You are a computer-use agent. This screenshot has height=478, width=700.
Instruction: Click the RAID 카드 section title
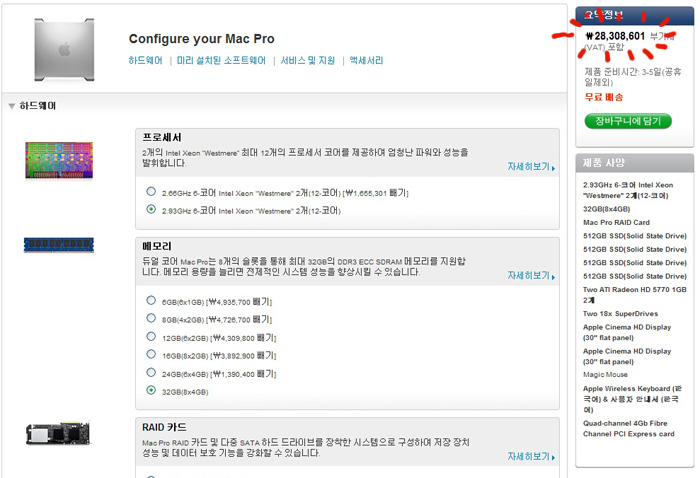click(x=164, y=427)
